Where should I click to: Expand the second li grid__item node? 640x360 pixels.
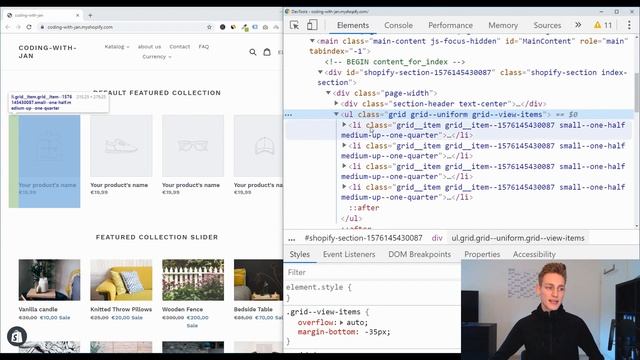click(x=344, y=145)
